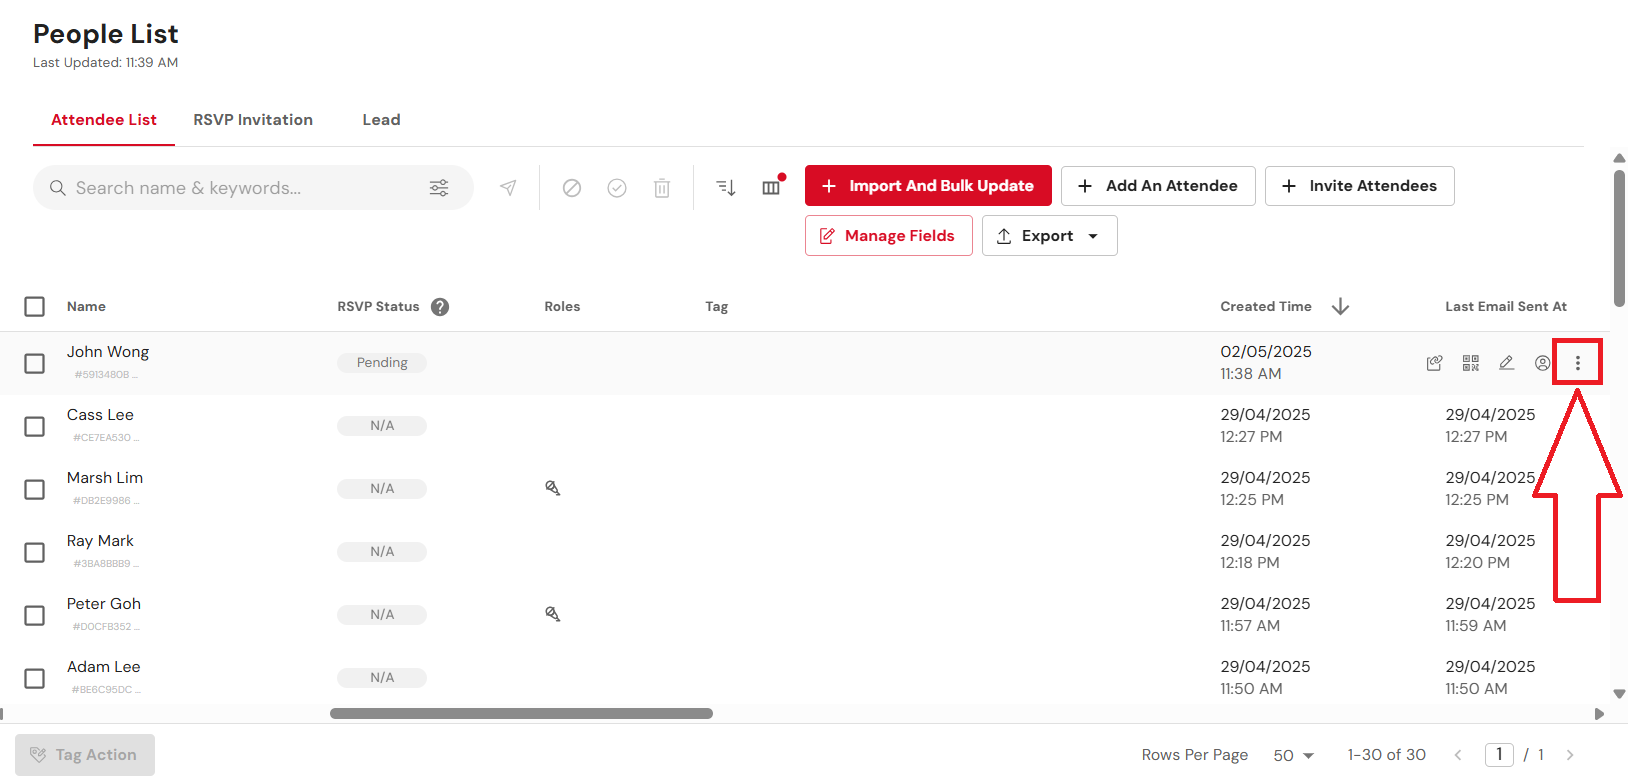Image resolution: width=1628 pixels, height=782 pixels.
Task: Click the name Peter Goh
Action: pos(104,604)
